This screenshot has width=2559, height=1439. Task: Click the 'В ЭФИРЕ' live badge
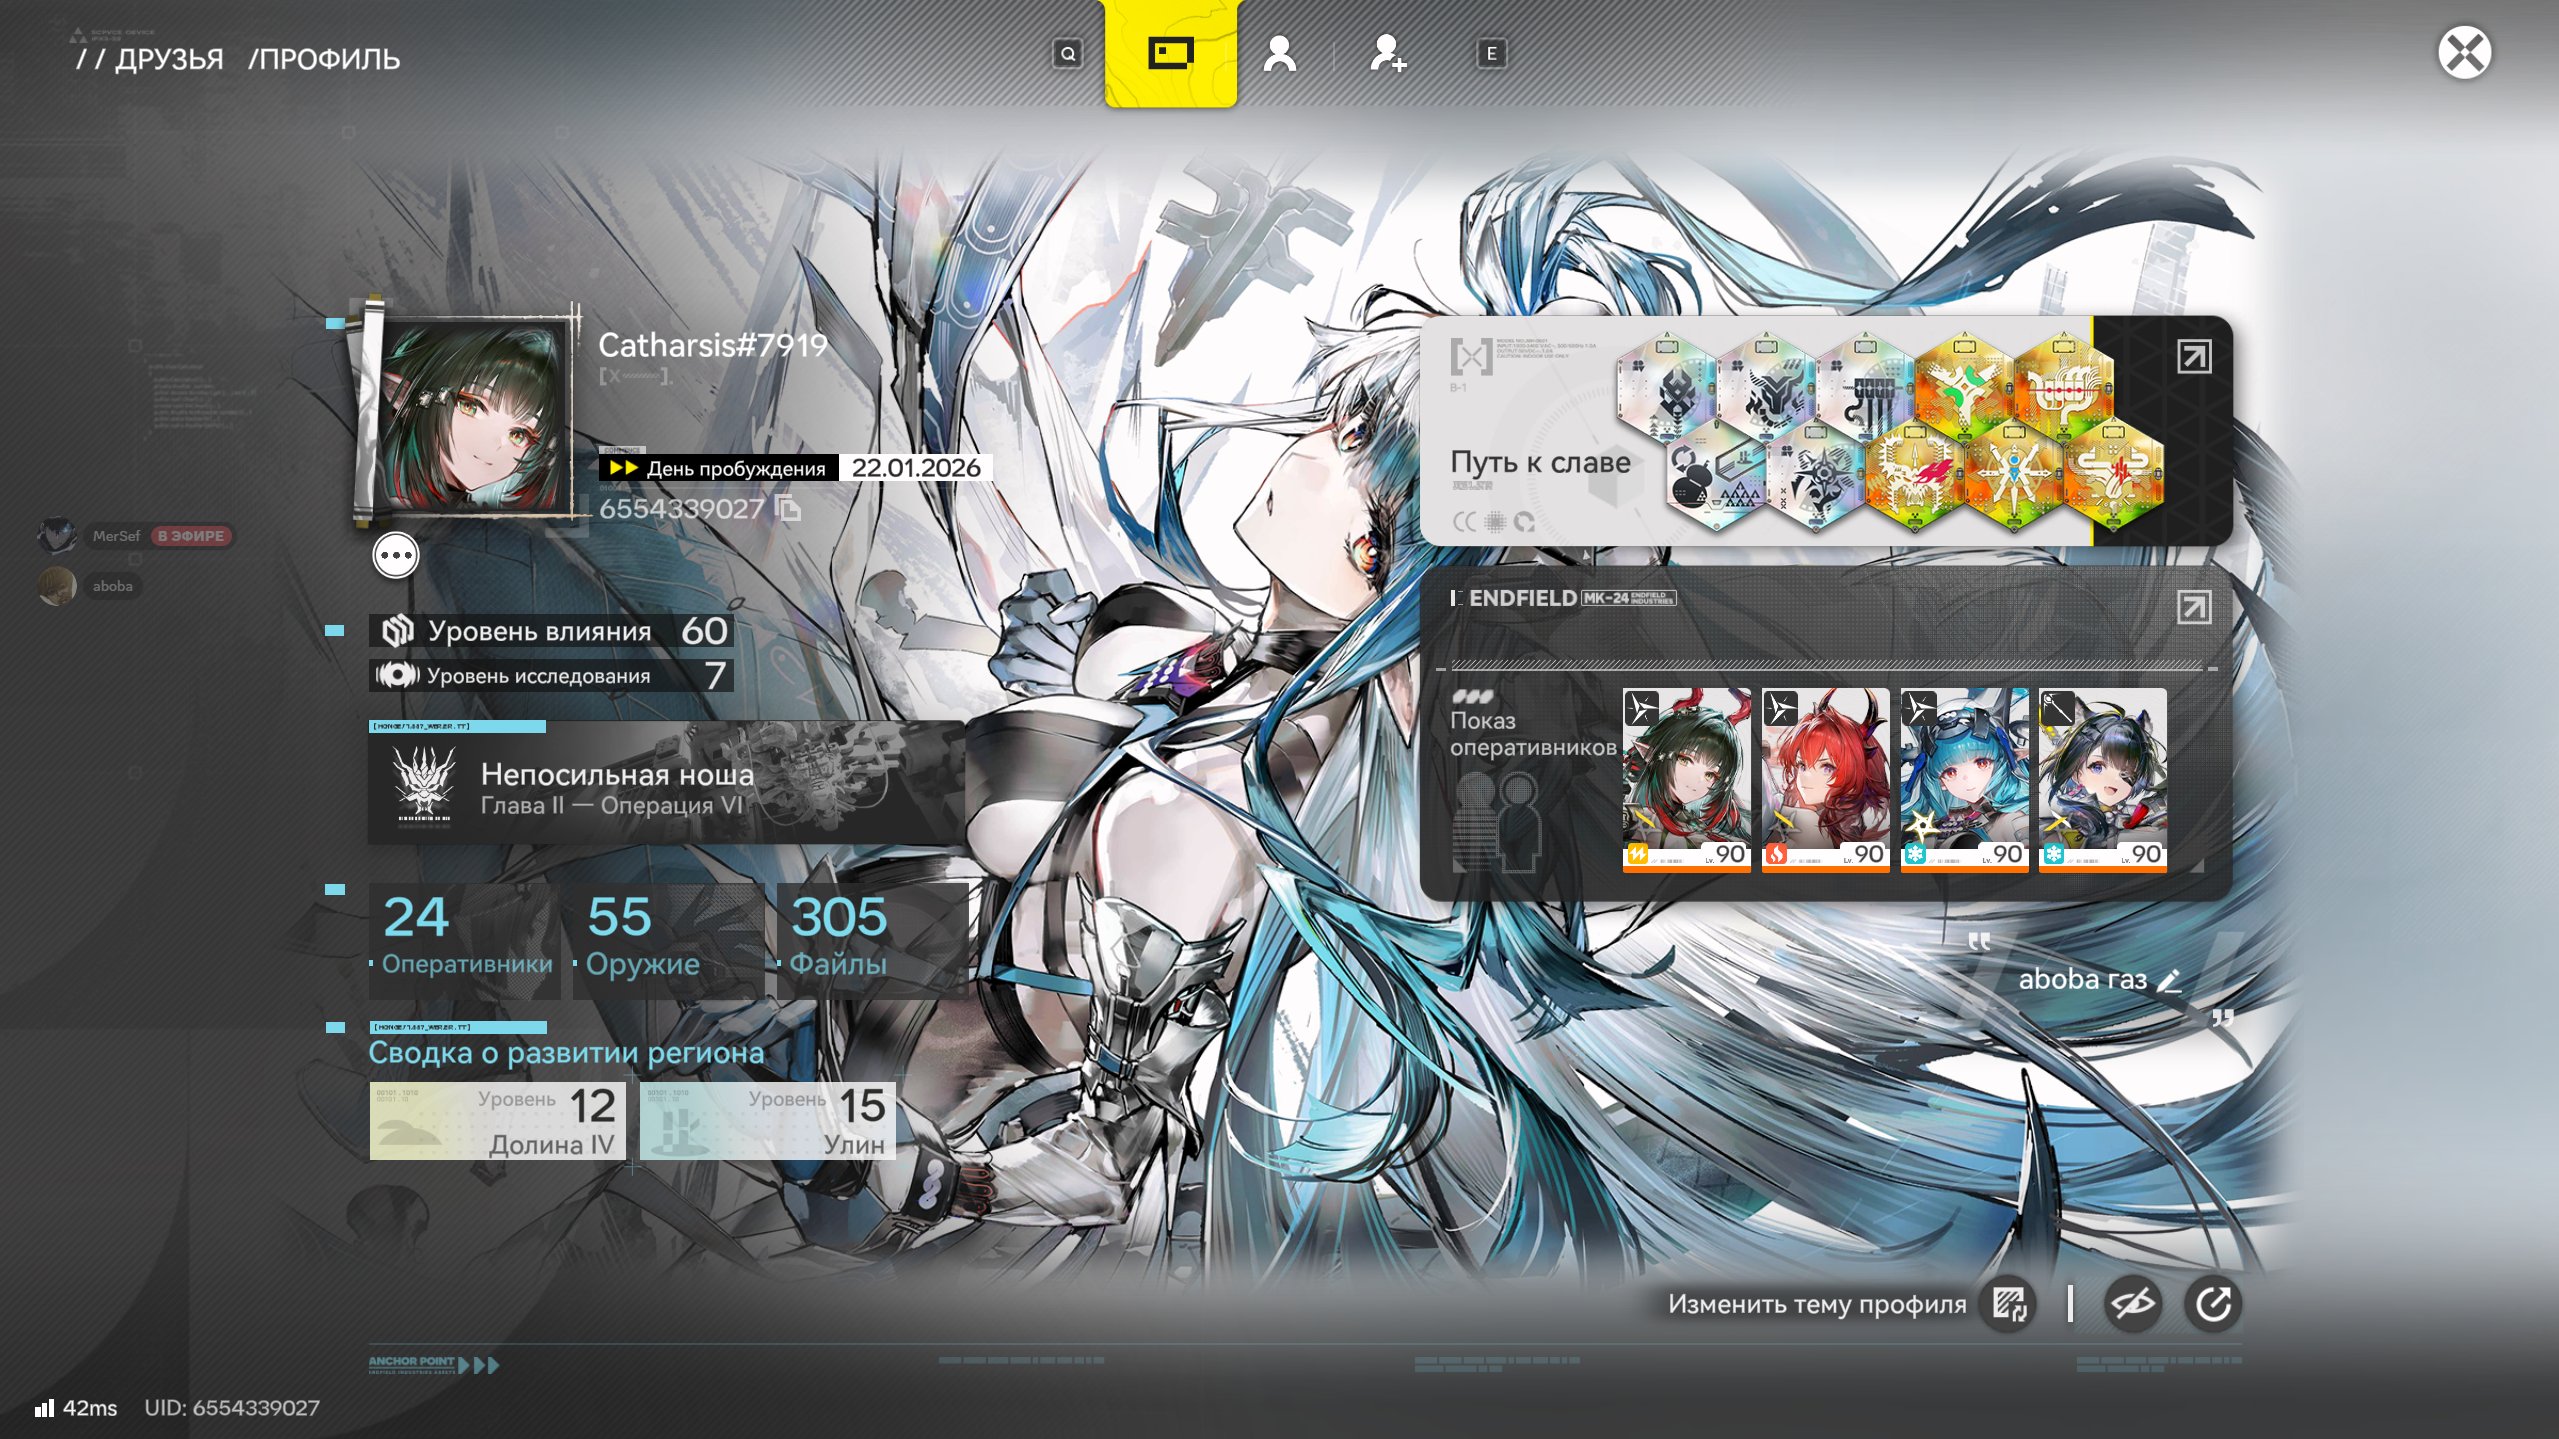tap(191, 536)
